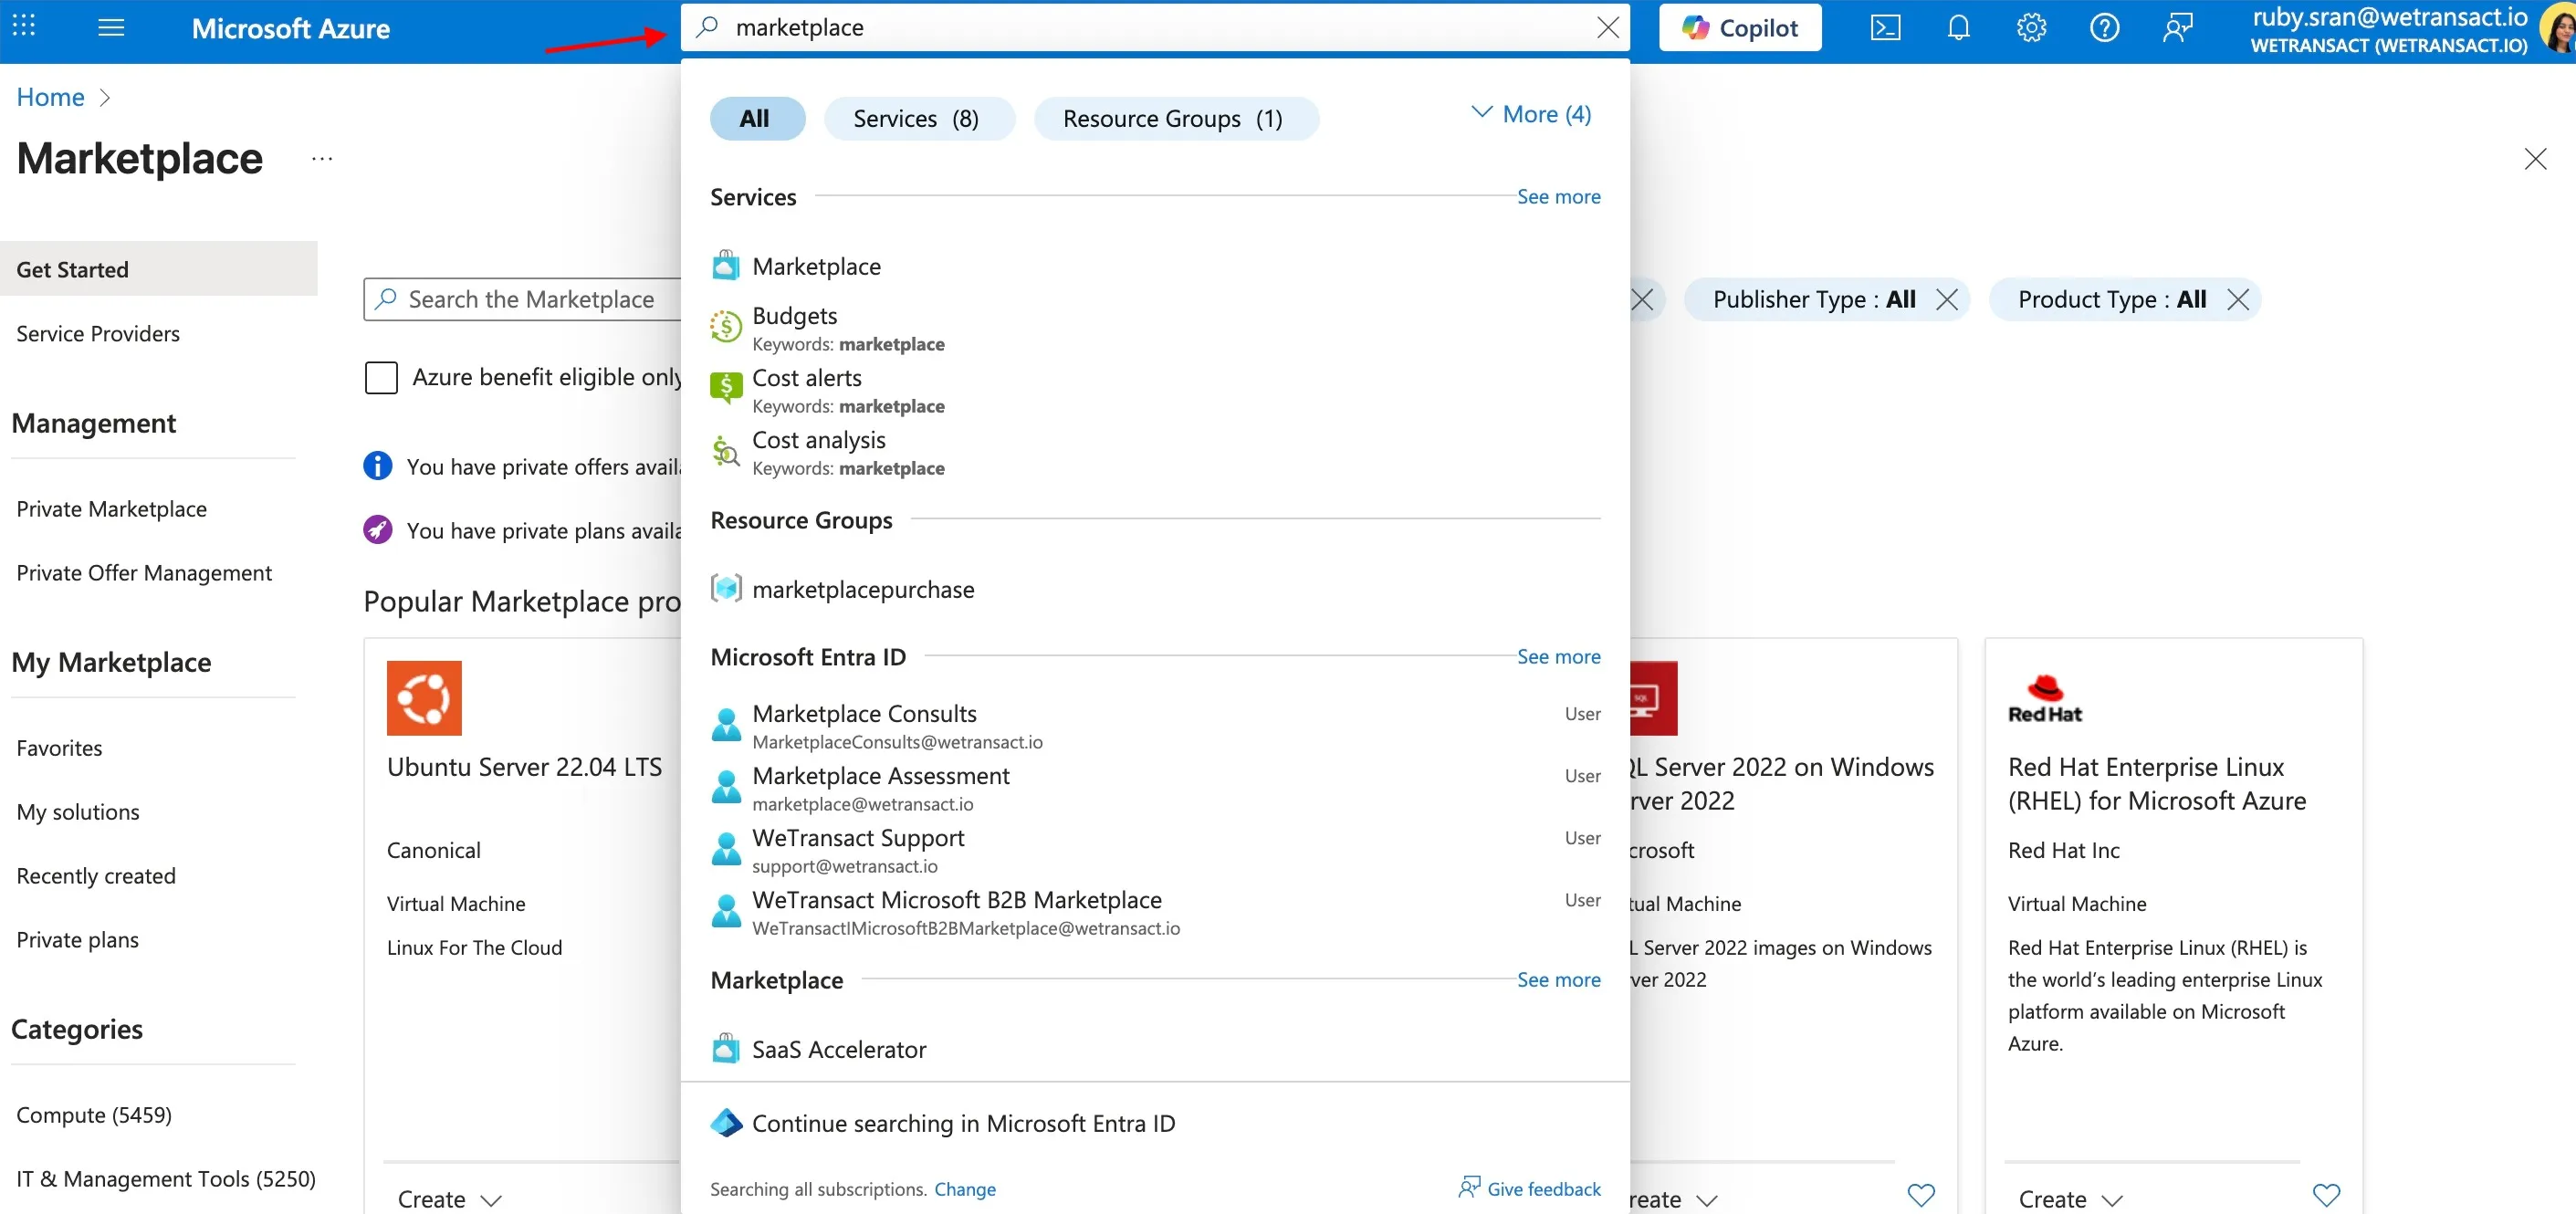Open the Product Type : All filter

pyautogui.click(x=2112, y=299)
